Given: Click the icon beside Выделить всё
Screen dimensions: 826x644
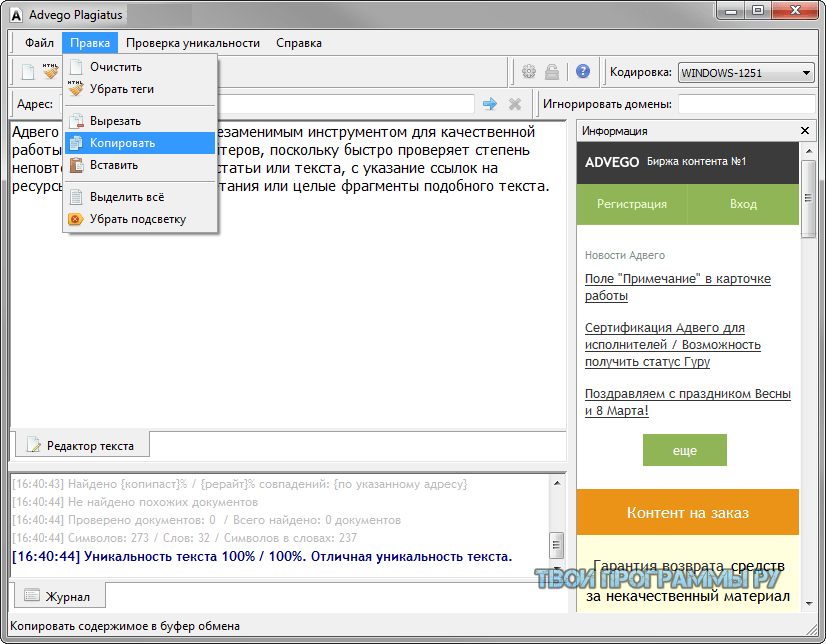Looking at the screenshot, I should point(76,197).
